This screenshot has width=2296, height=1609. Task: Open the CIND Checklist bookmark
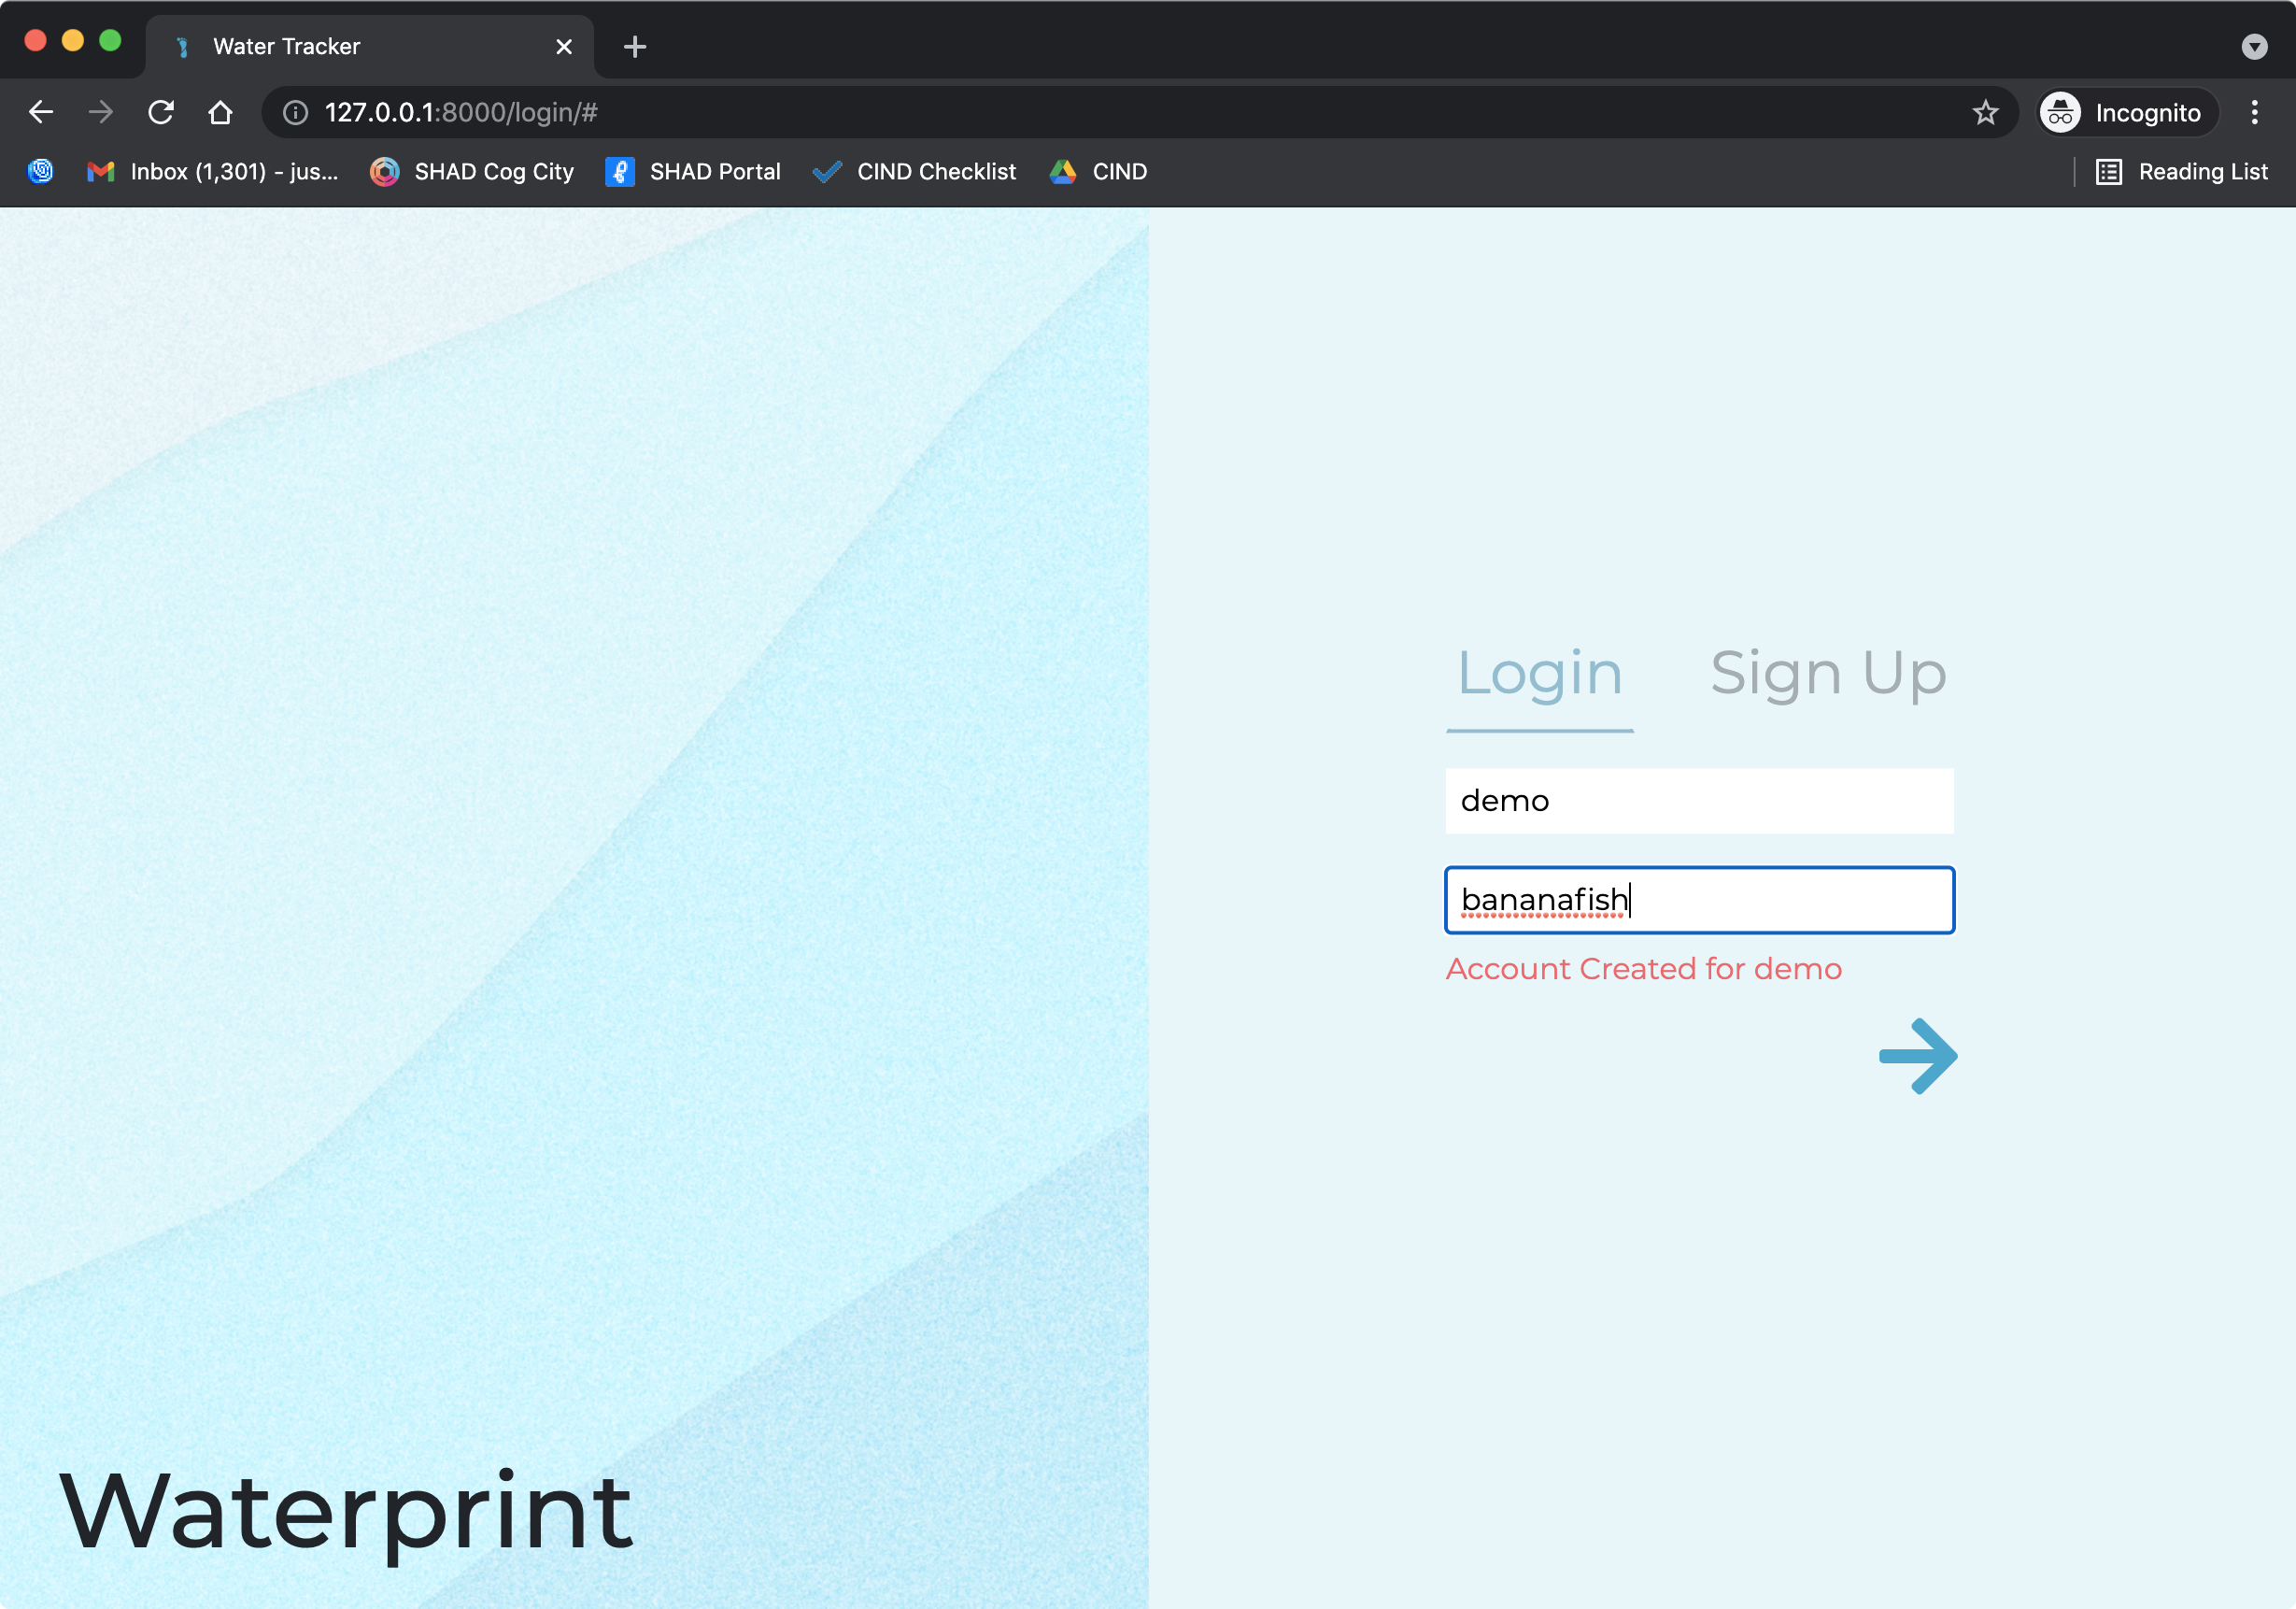point(914,172)
